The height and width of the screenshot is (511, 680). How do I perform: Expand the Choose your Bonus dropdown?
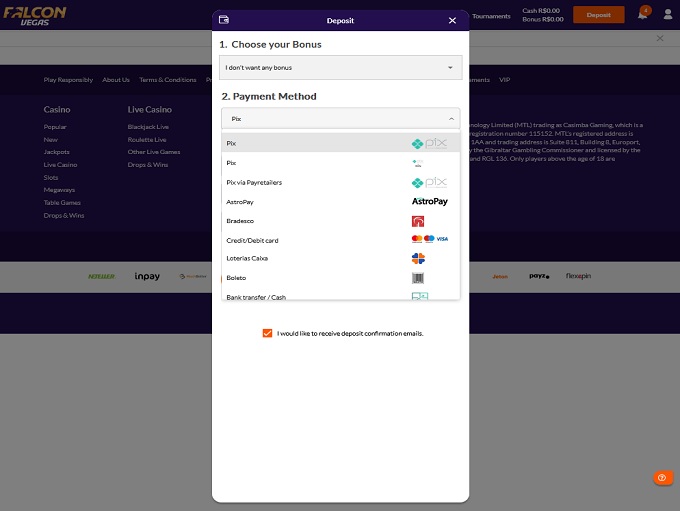[x=340, y=68]
